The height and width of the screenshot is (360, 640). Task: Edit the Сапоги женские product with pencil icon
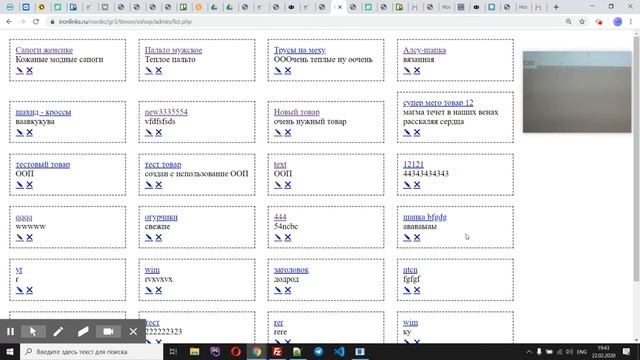click(x=20, y=71)
